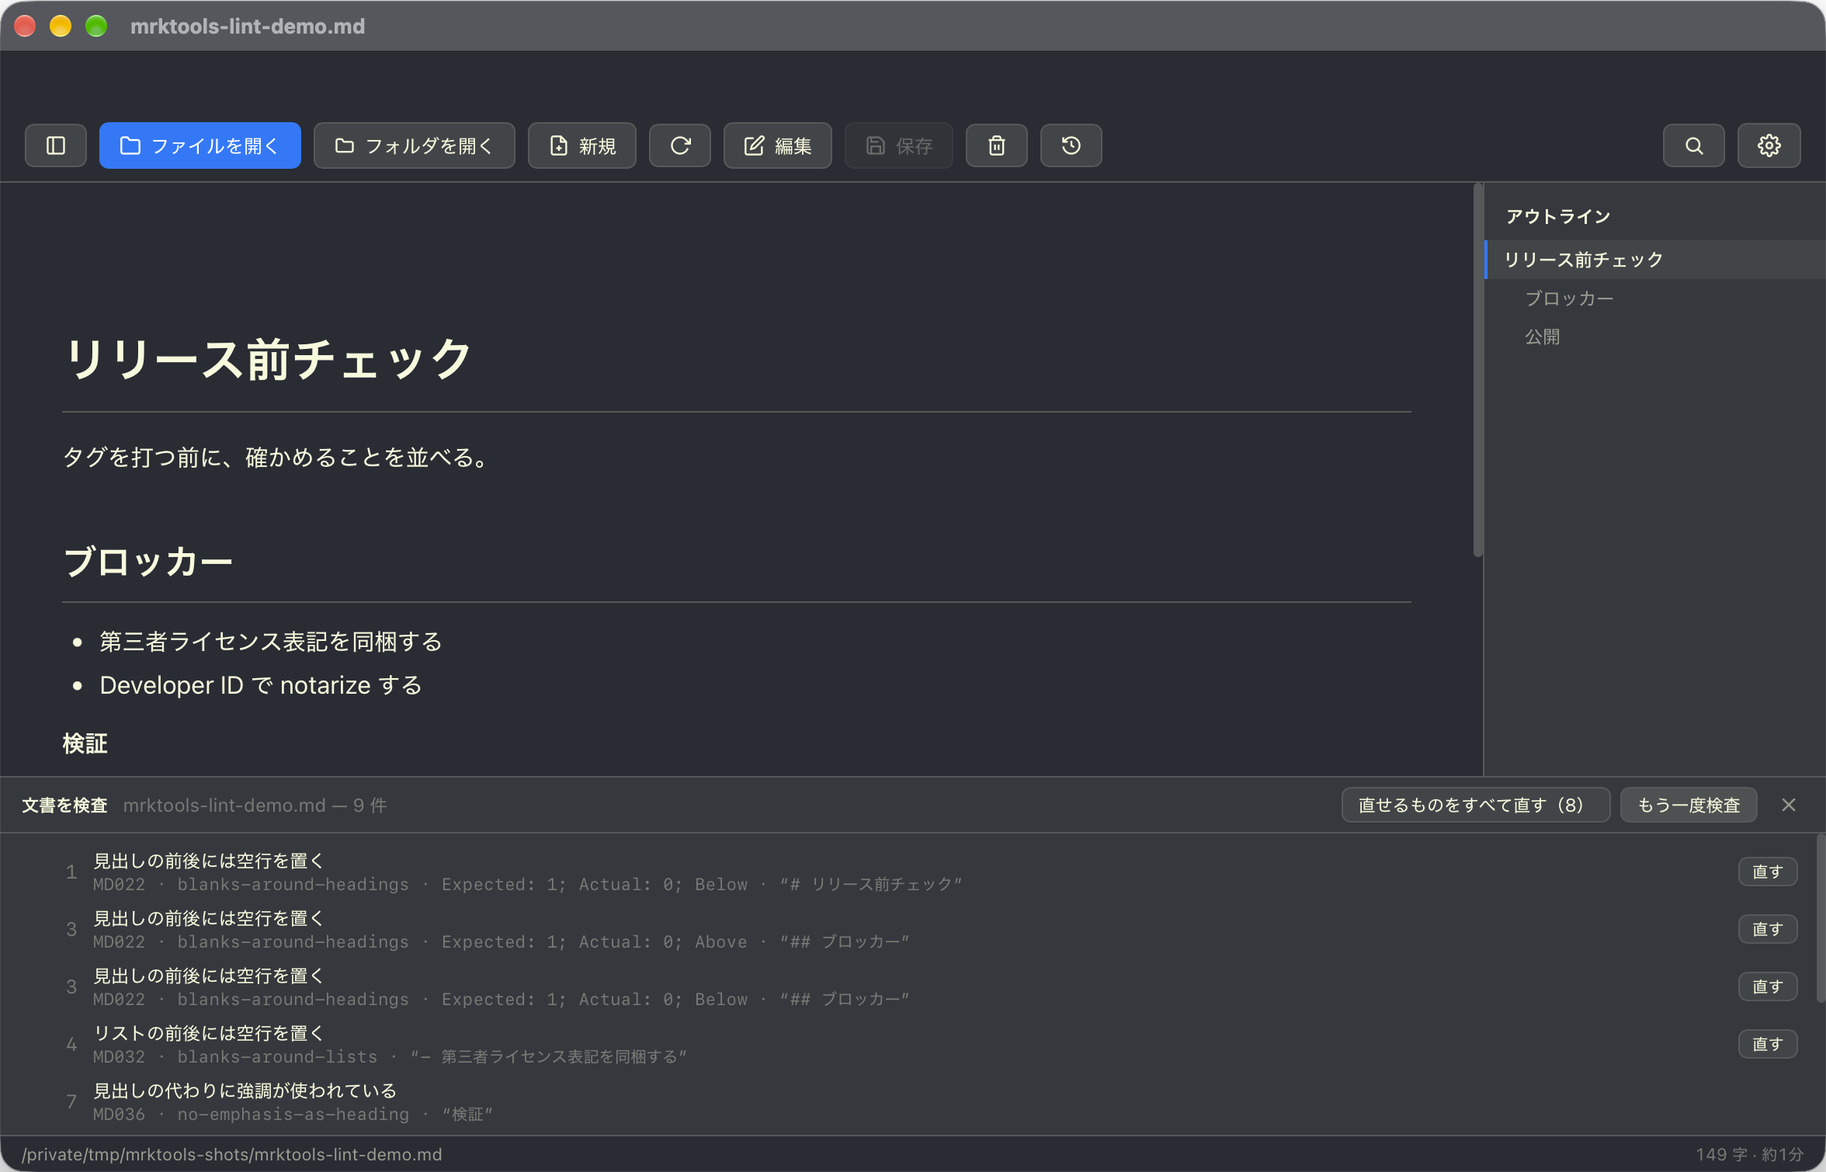Click the ブロッカー section heading
Viewport: 1826px width, 1172px height.
[148, 562]
